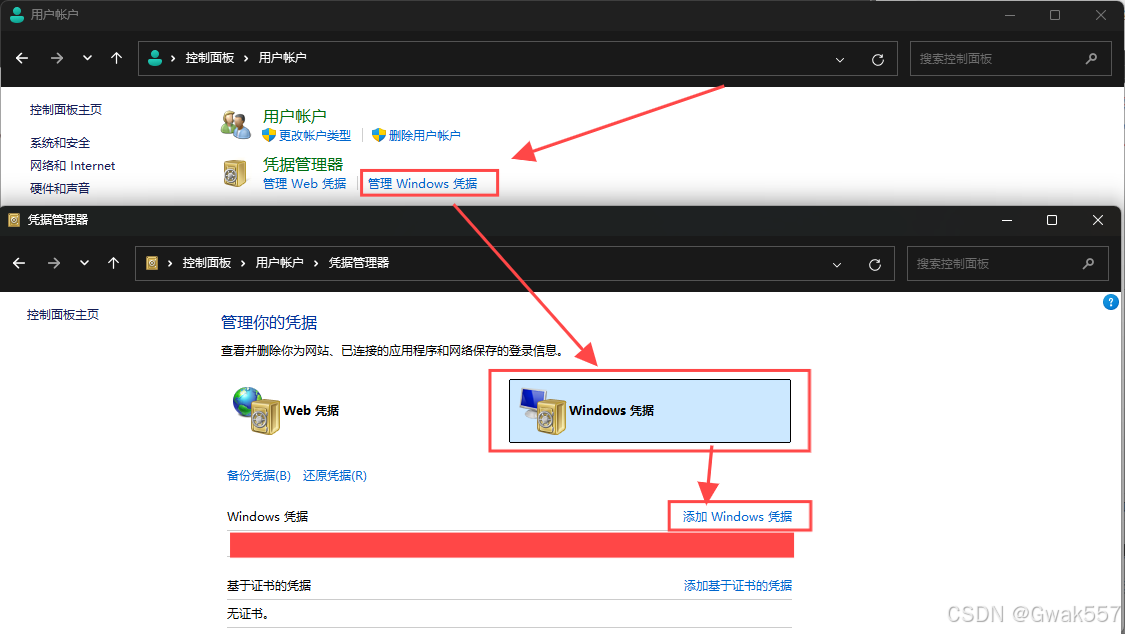
Task: Expand address bar dropdown in Credential Manager window
Action: (x=837, y=265)
